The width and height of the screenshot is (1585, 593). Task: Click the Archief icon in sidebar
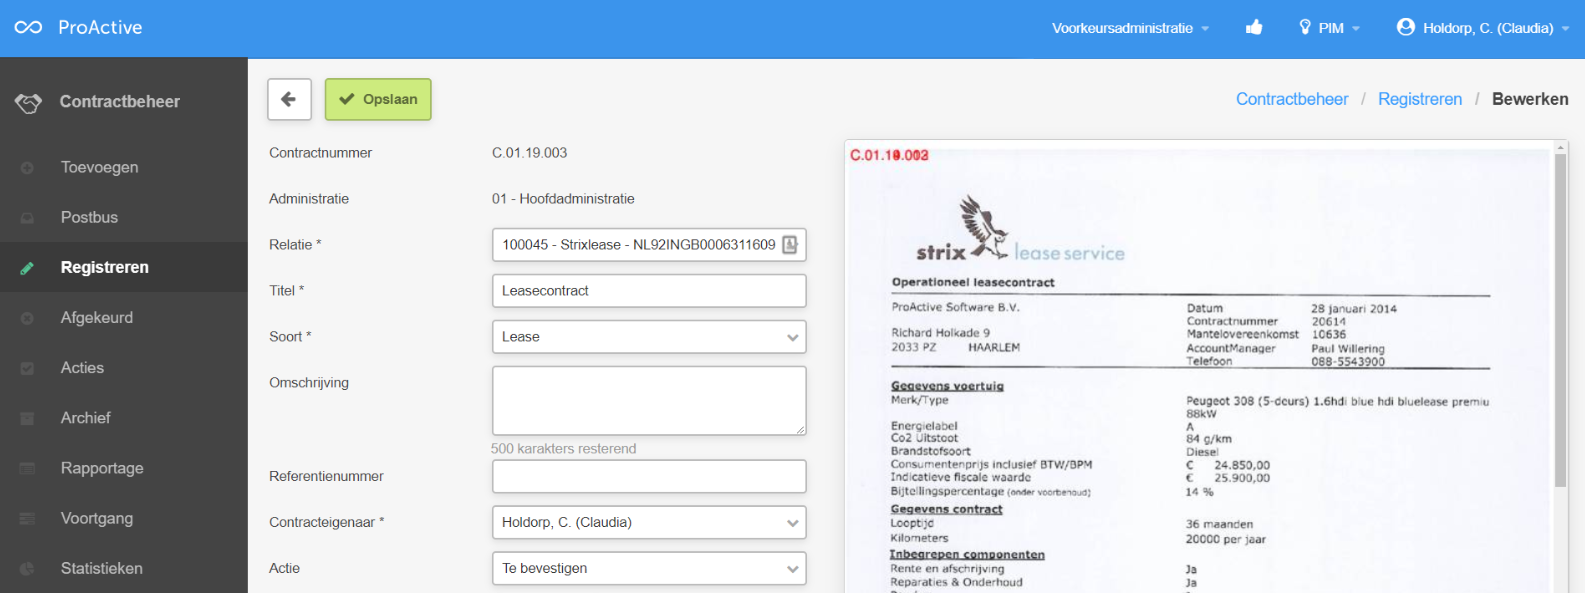[x=27, y=418]
